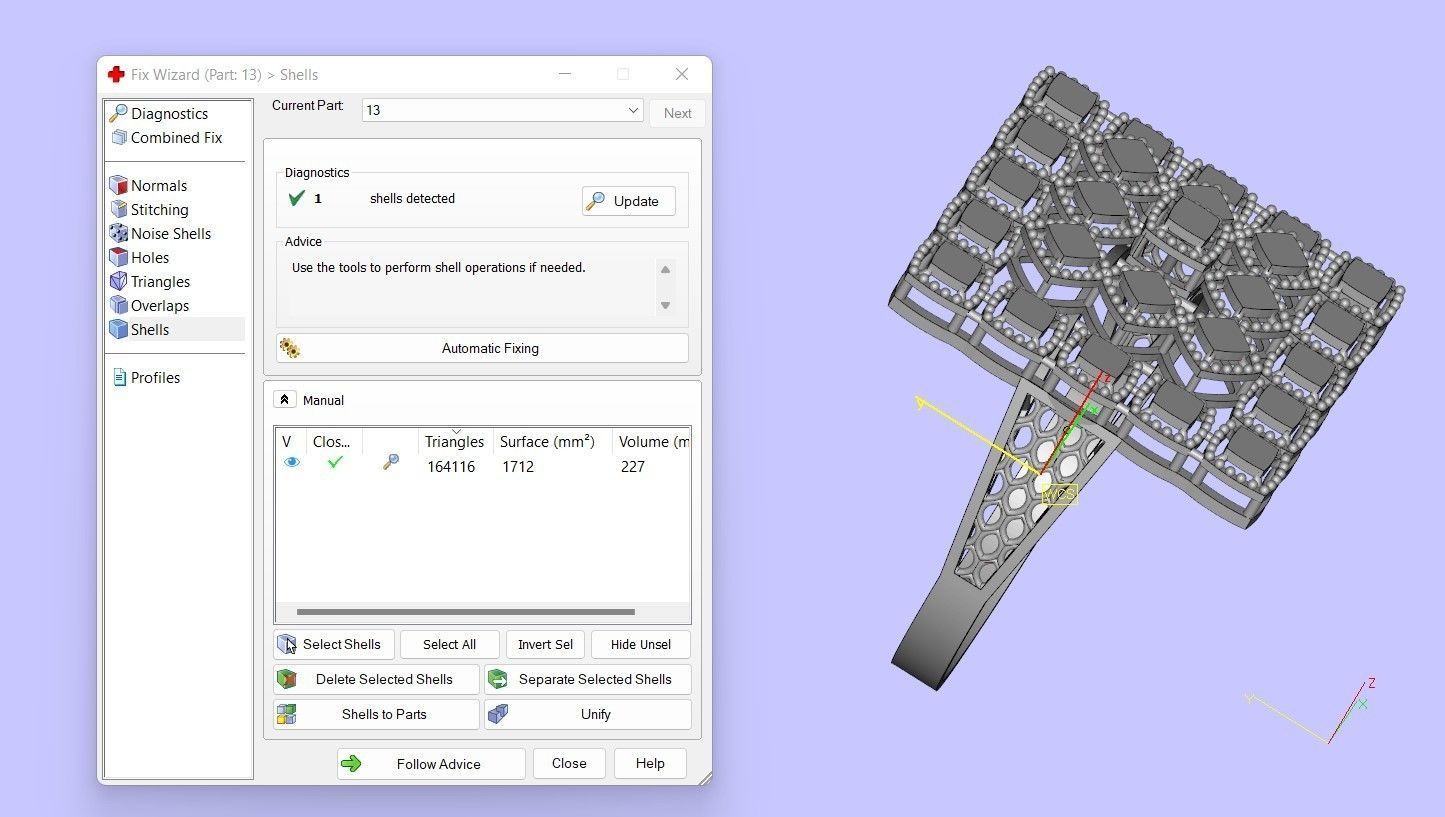Run Automatic Fixing

pos(482,348)
